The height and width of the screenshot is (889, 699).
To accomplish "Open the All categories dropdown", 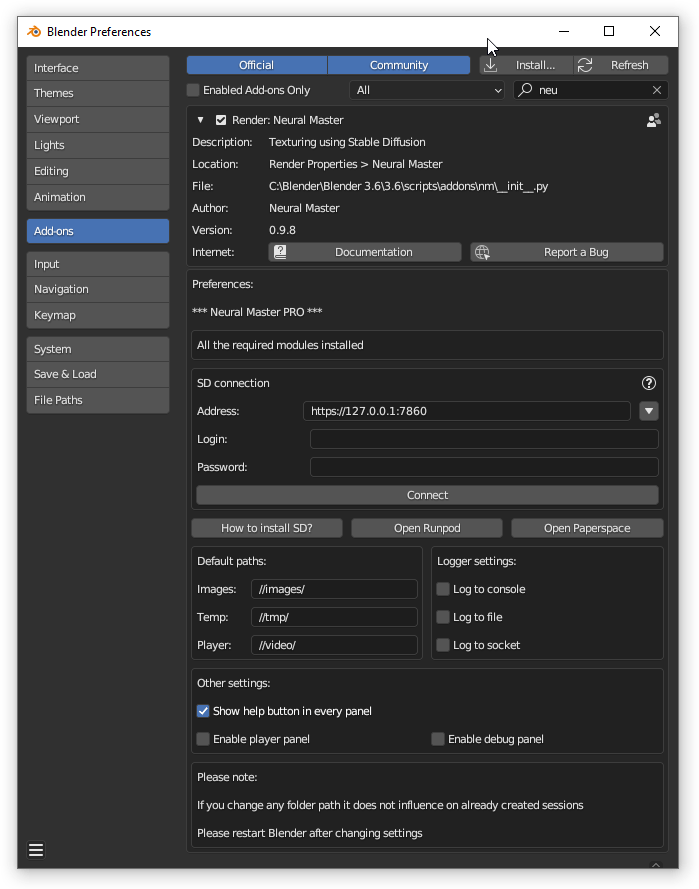I will [427, 90].
